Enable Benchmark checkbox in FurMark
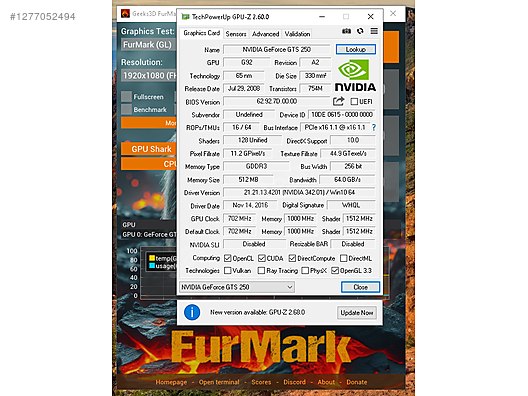Viewport: 528px width, 396px height. click(126, 109)
